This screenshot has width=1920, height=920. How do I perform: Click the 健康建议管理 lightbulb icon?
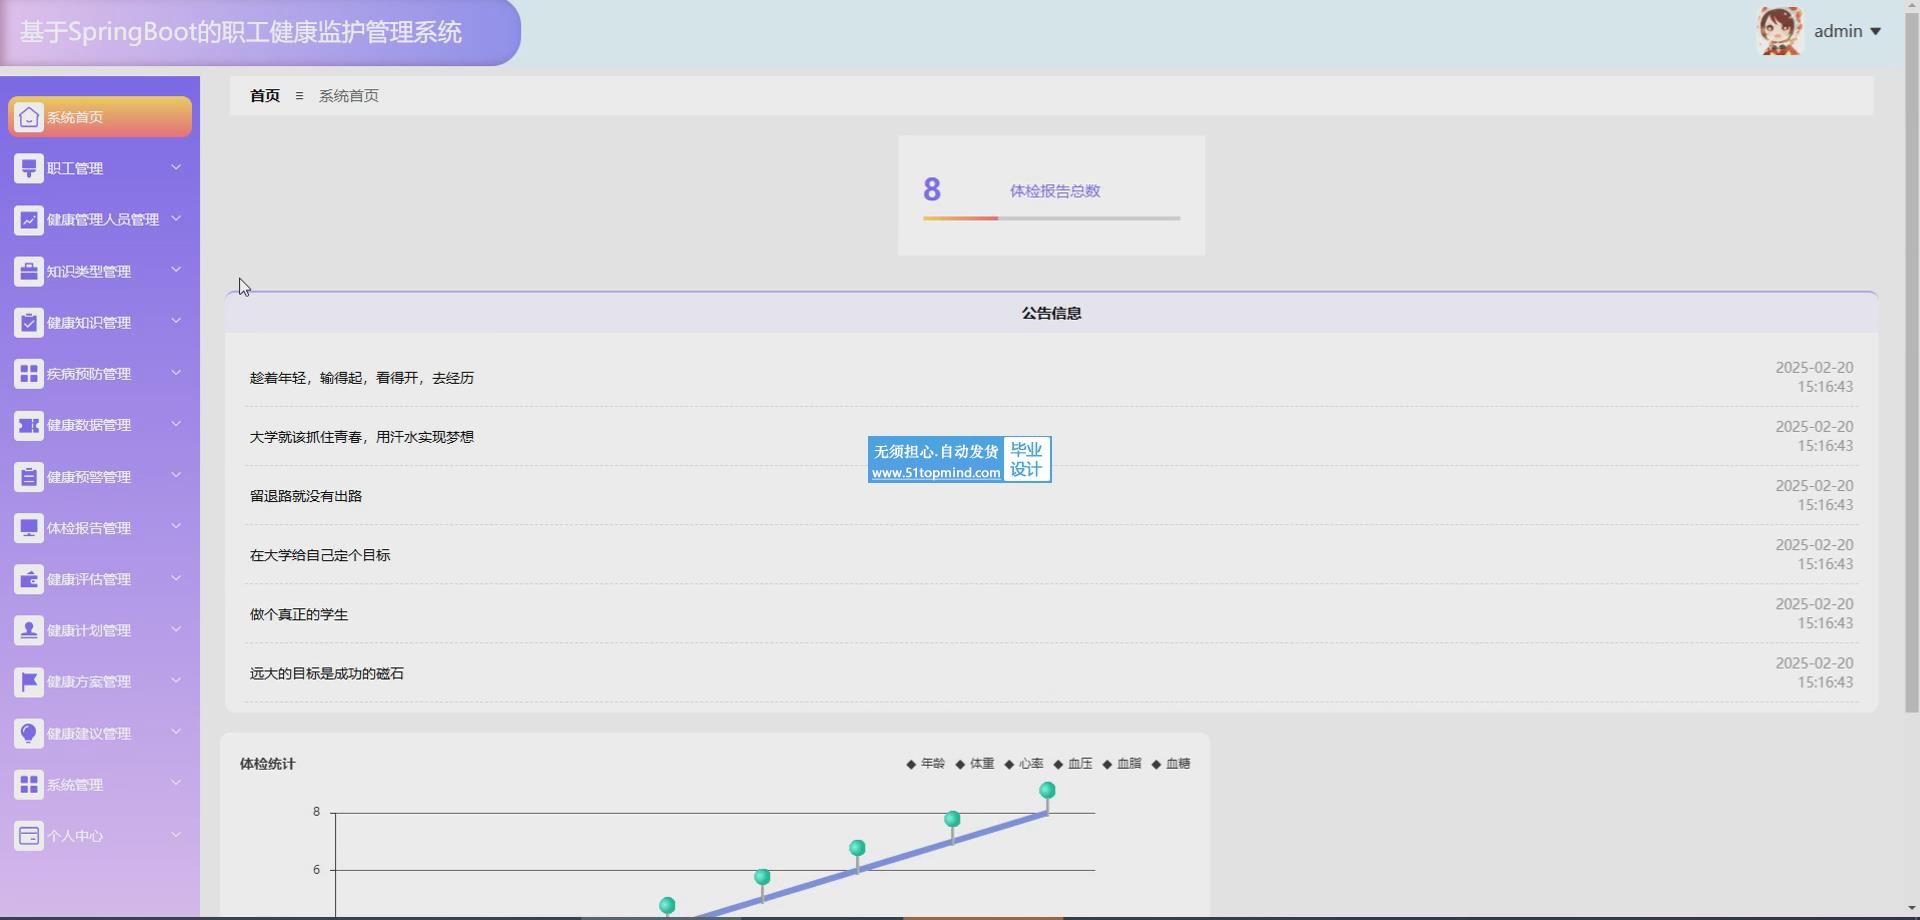[29, 733]
